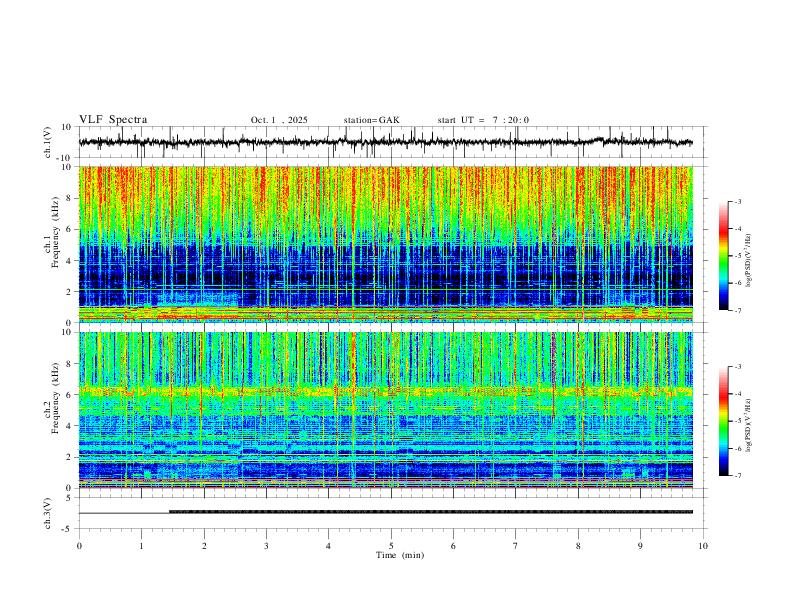Select the date text "Oct. 1 , 2025"
792x612 pixels.
tap(279, 120)
